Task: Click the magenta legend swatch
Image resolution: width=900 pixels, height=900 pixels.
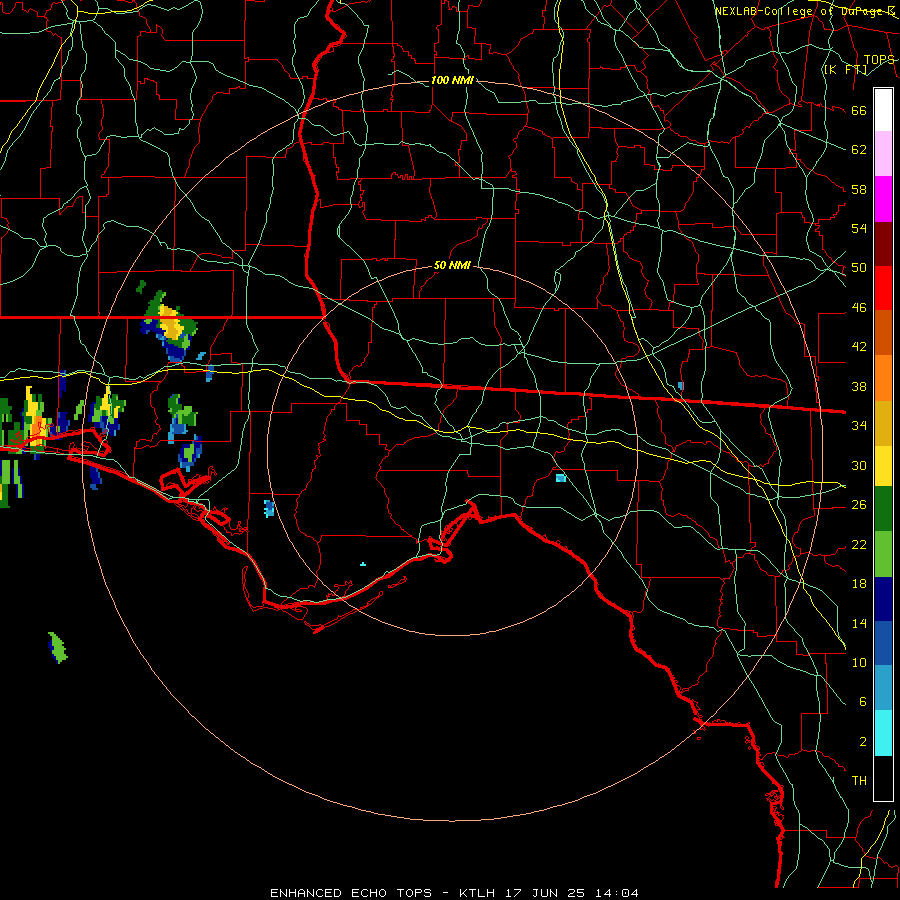Action: [x=883, y=199]
